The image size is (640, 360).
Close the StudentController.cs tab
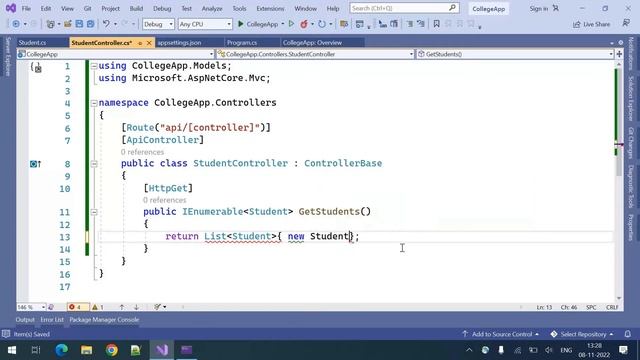click(149, 43)
